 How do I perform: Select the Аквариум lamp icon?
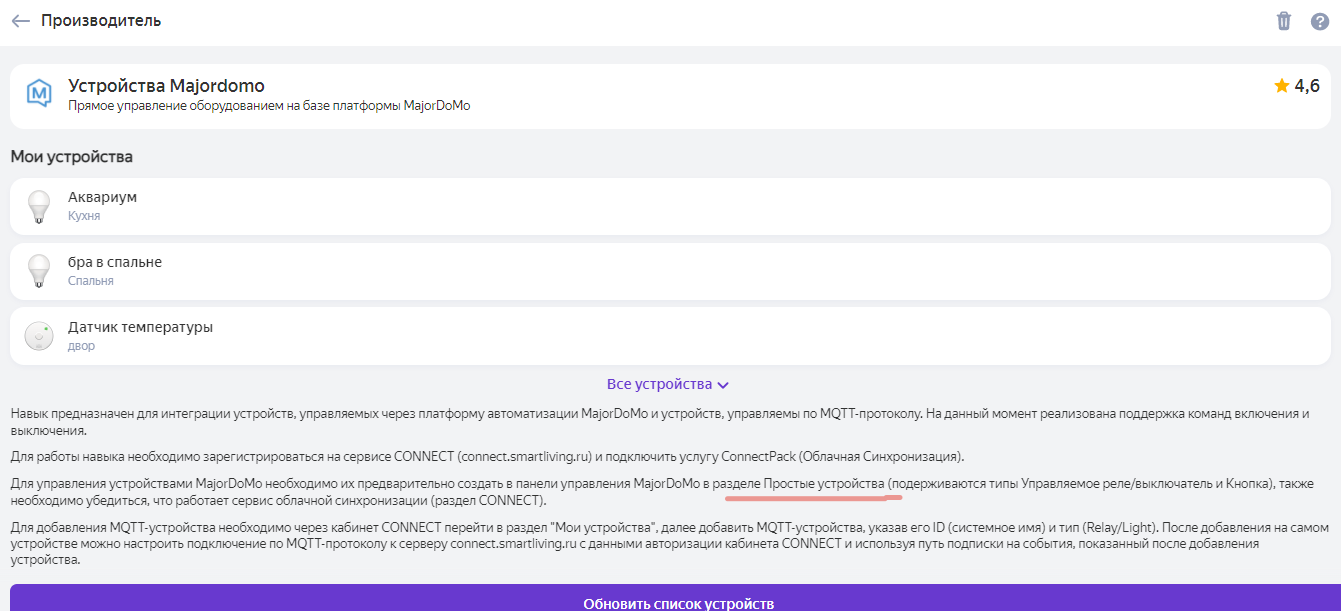pos(38,207)
